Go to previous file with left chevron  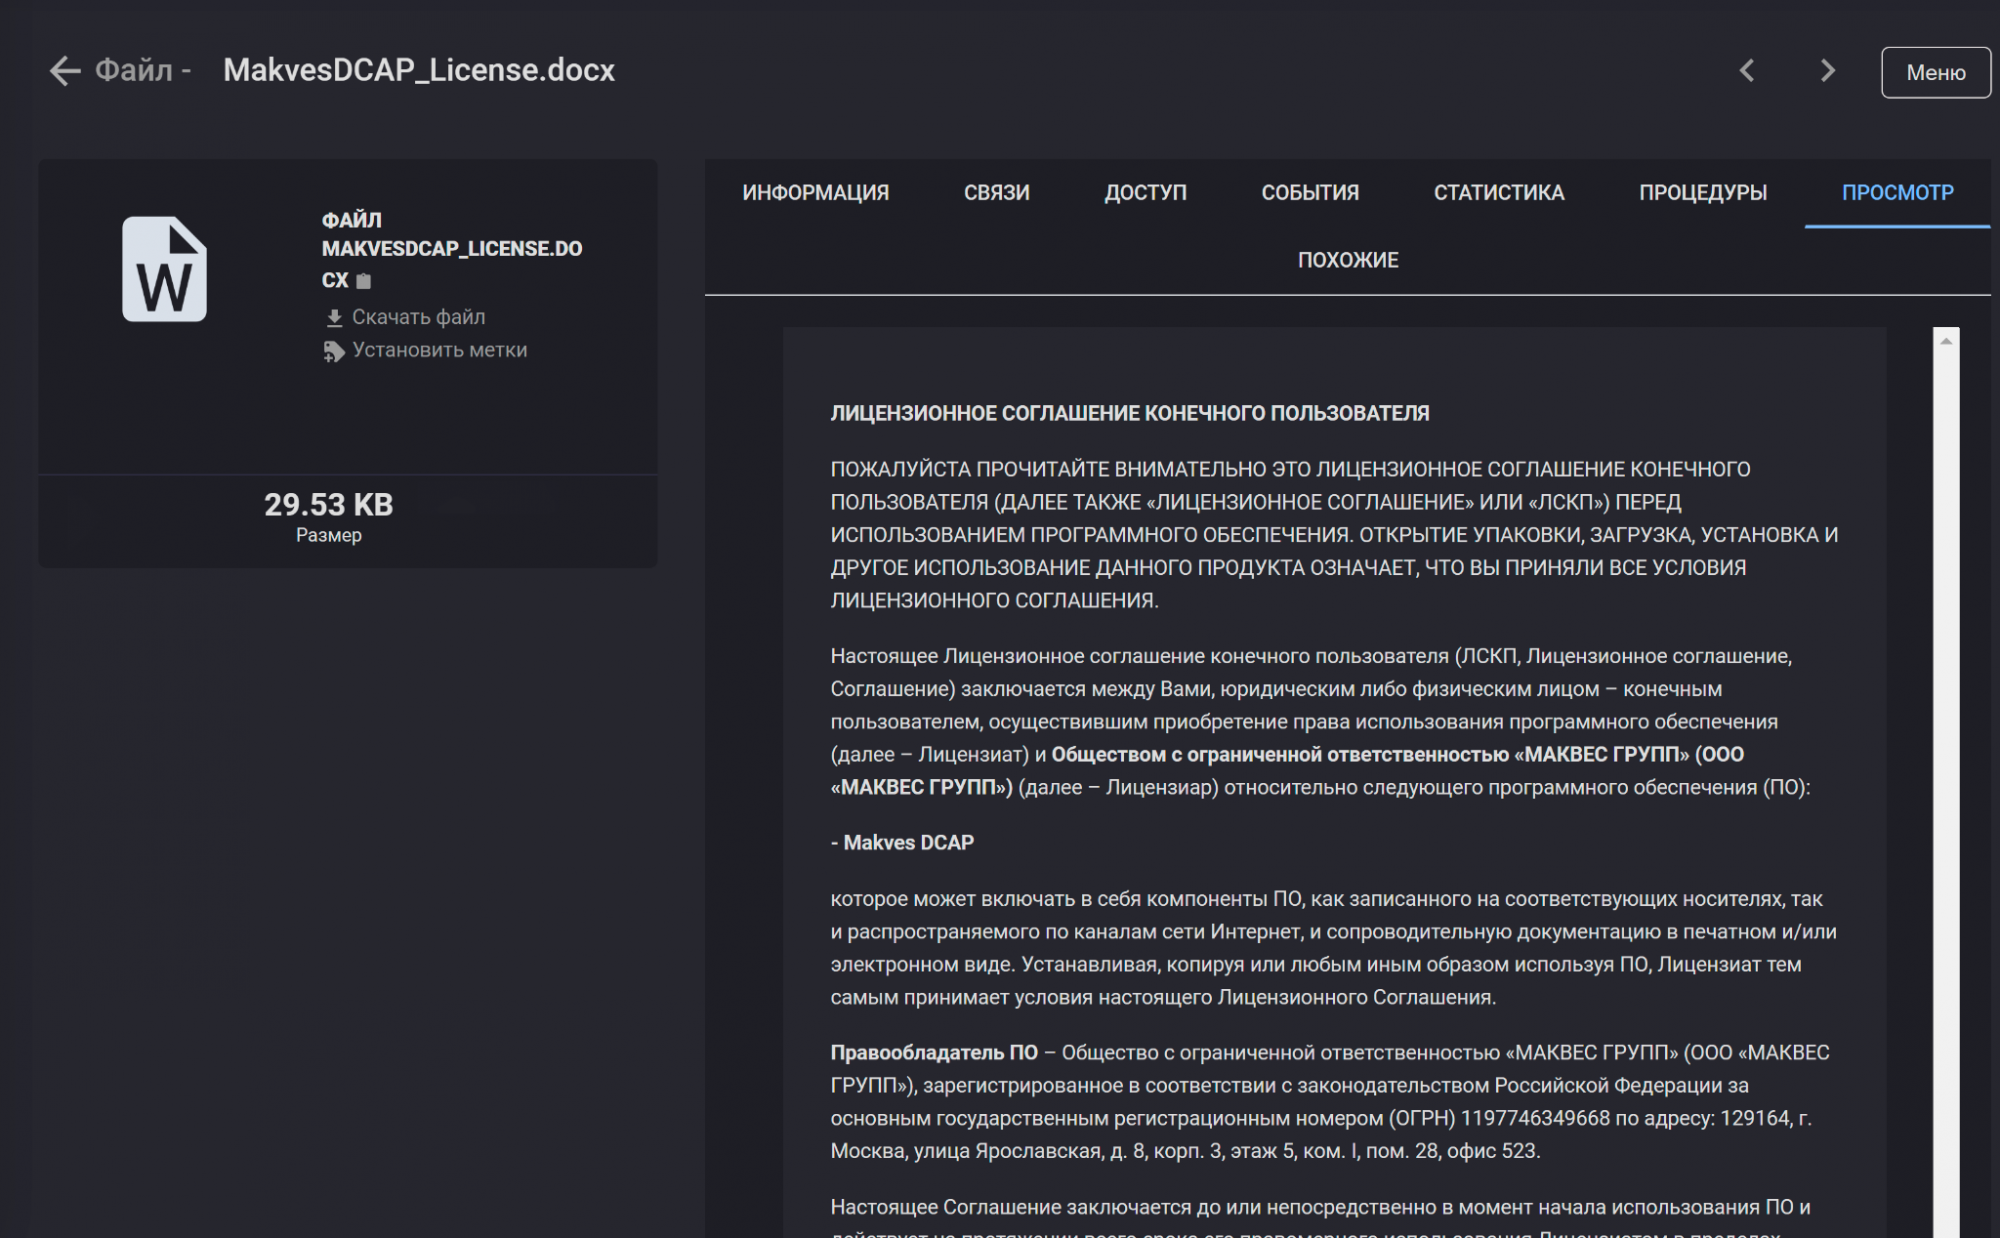click(x=1747, y=71)
